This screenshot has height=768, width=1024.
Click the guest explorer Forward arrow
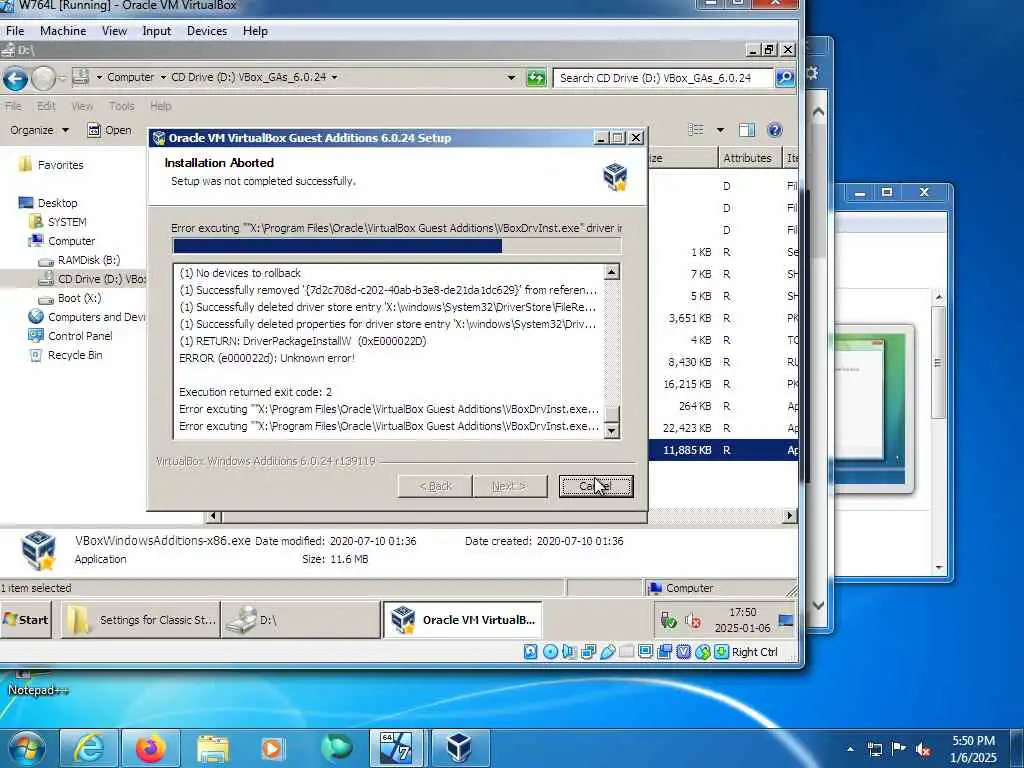[43, 78]
